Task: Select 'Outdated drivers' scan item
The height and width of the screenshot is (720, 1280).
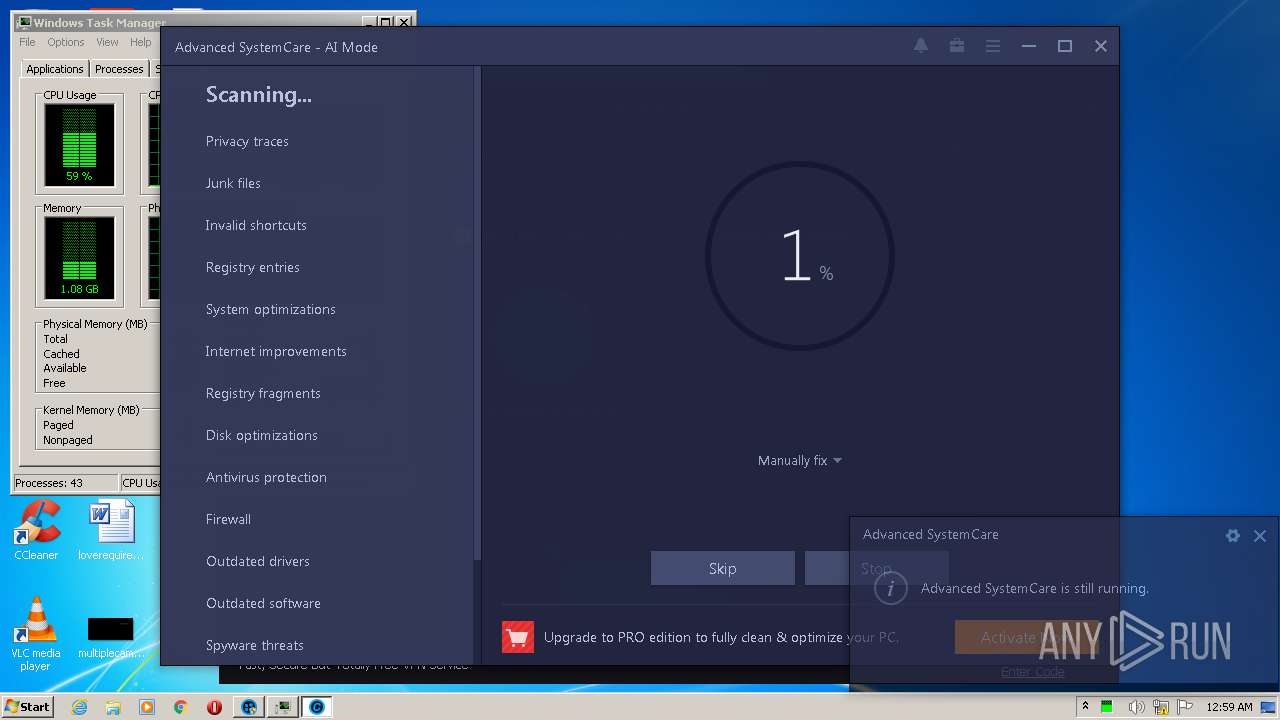Action: click(258, 561)
